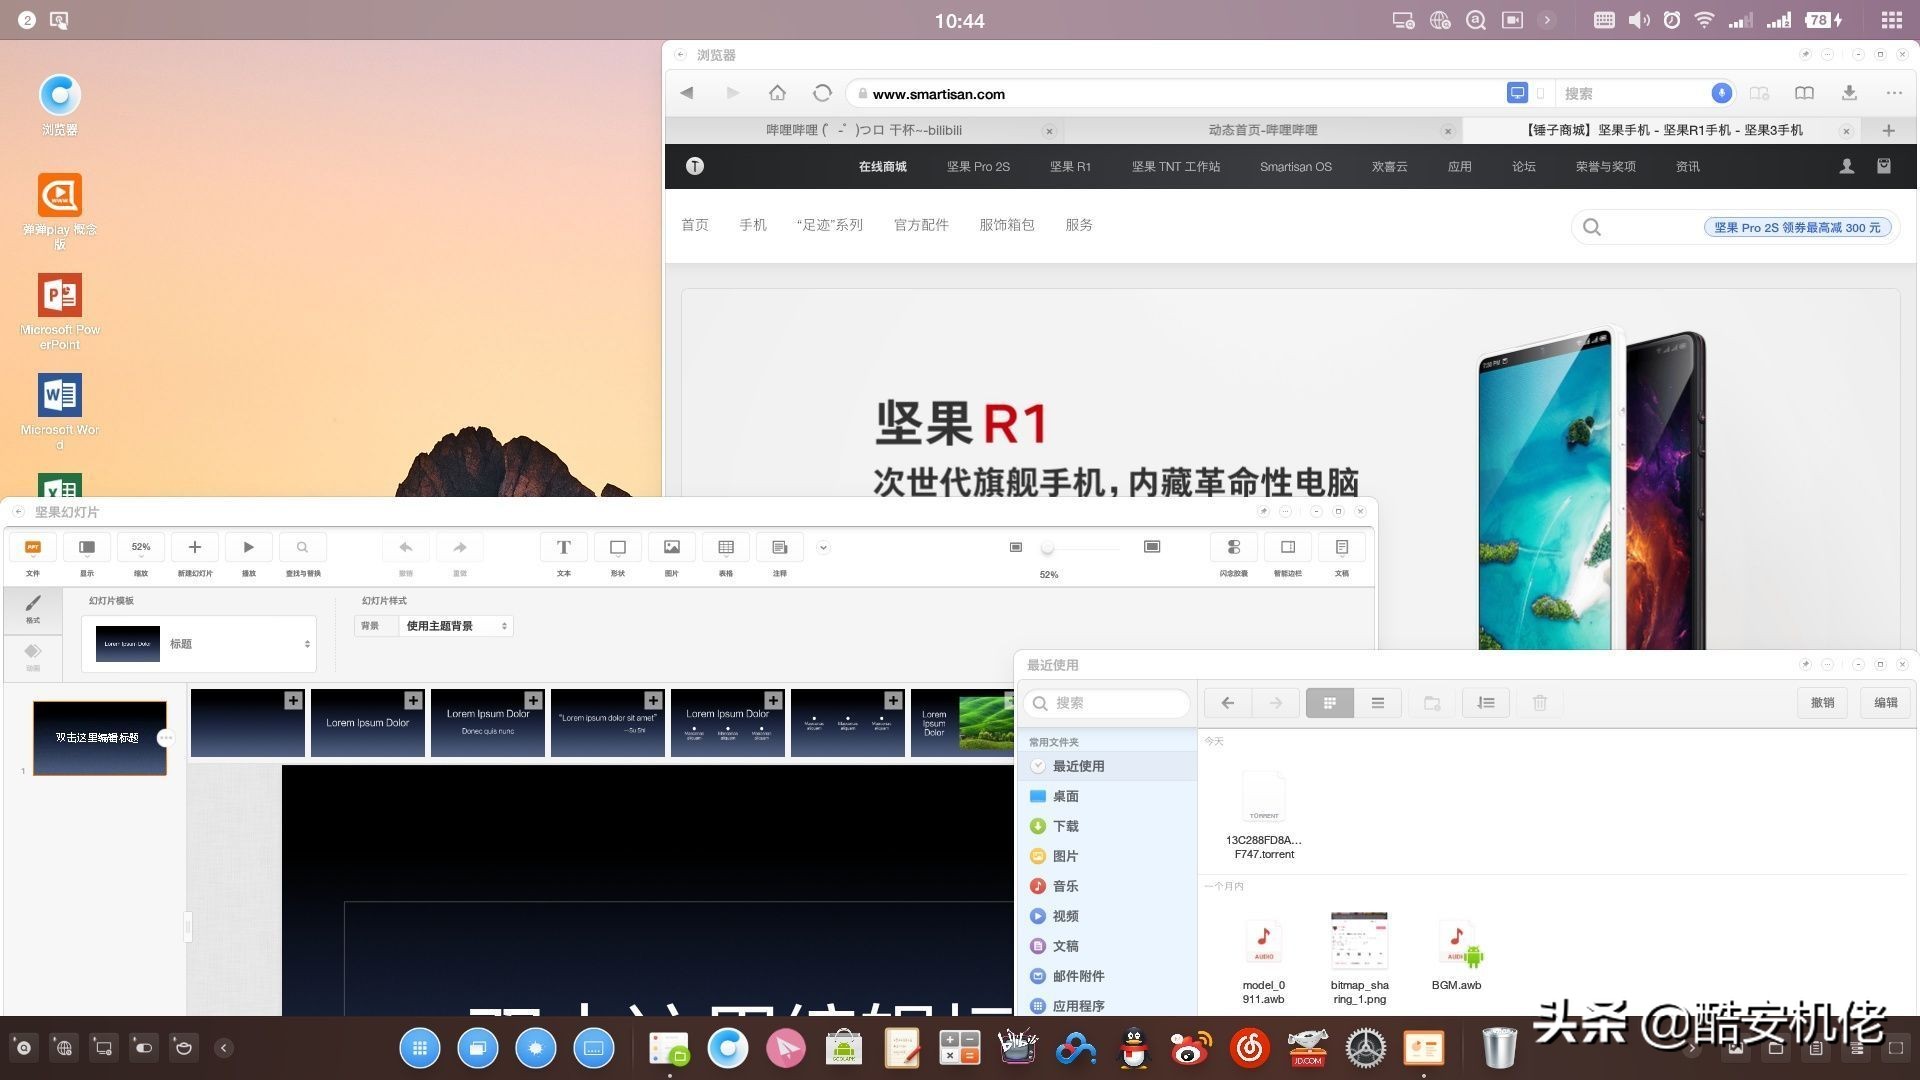Image resolution: width=1920 pixels, height=1080 pixels.
Task: Open the animation panel in the slides sidebar
Action: pos(33,655)
